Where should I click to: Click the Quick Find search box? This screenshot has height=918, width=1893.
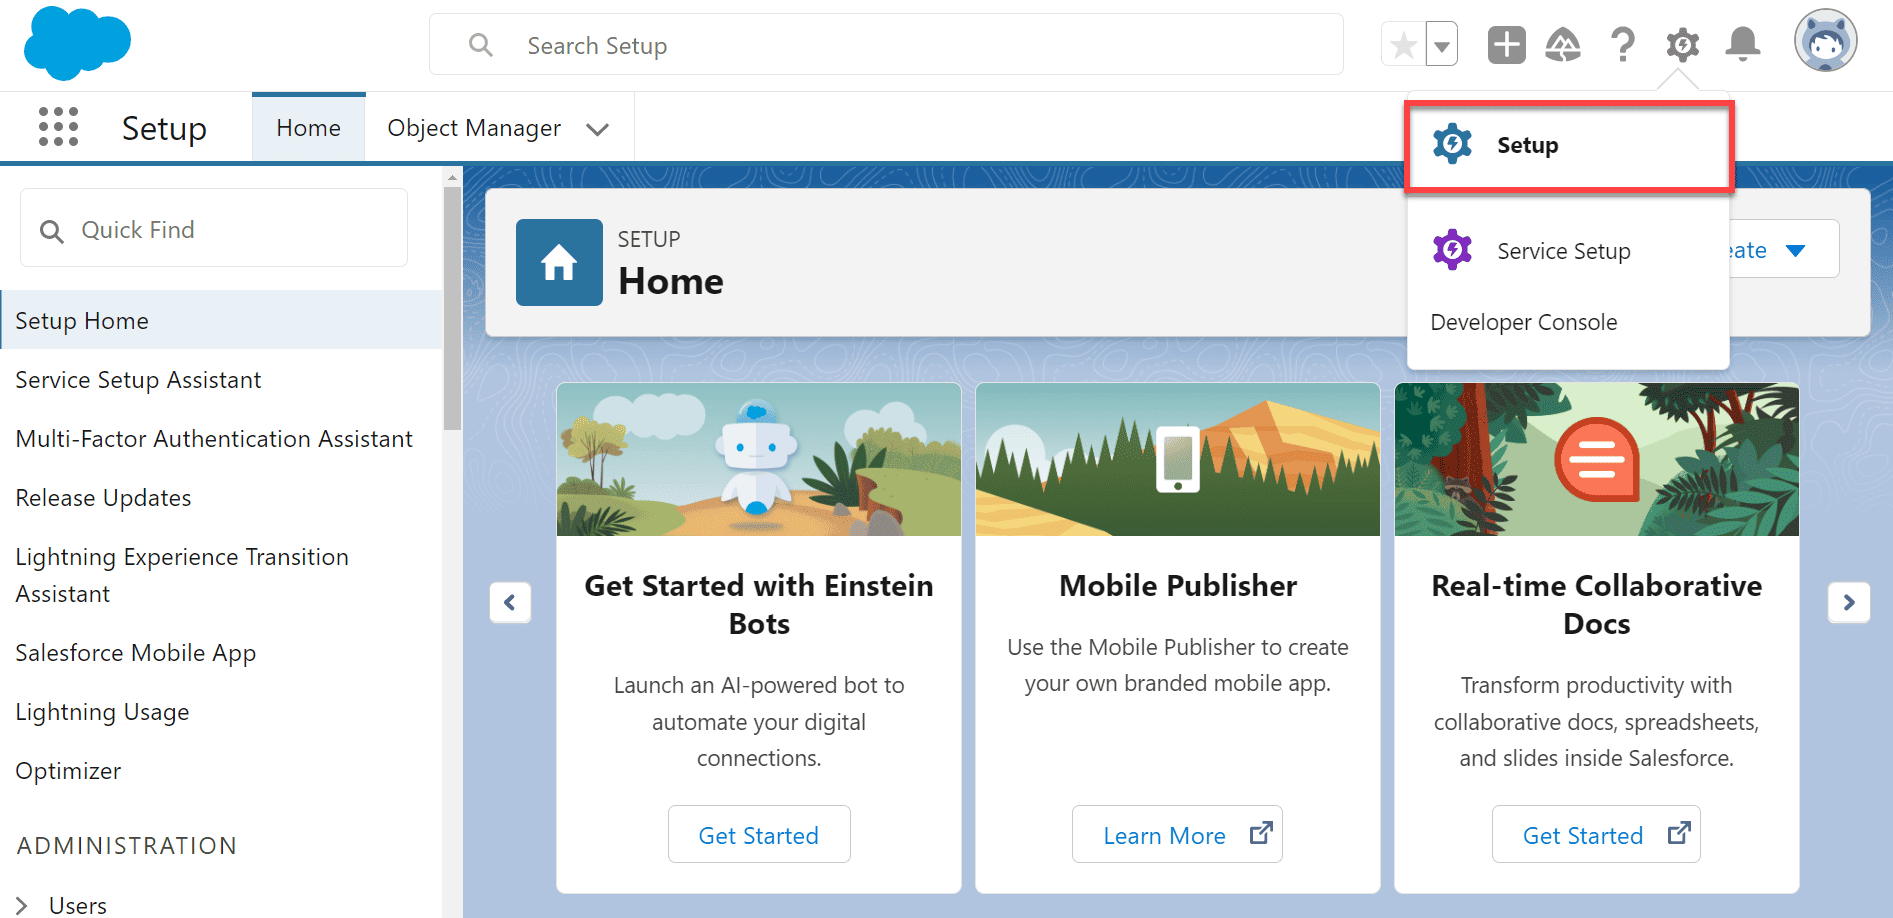[x=213, y=229]
